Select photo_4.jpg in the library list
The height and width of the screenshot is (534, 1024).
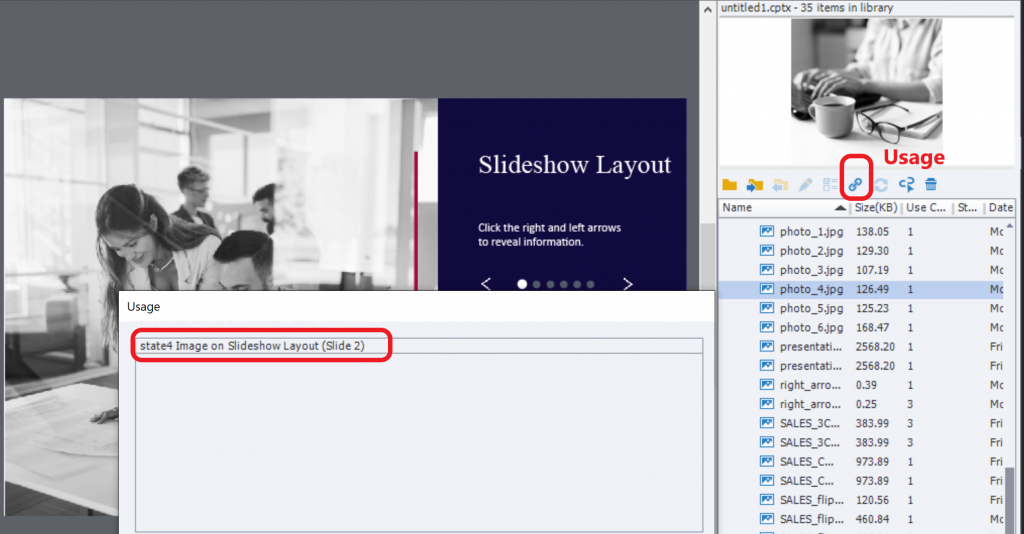pos(808,289)
